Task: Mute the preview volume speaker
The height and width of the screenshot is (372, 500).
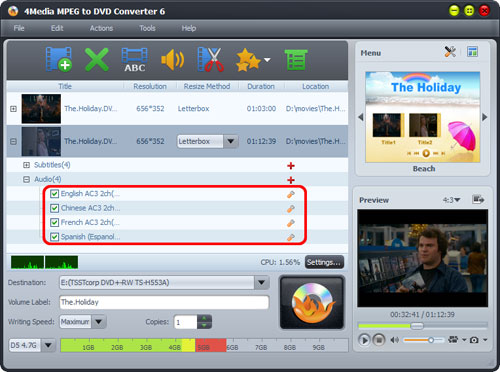Action: (395, 340)
